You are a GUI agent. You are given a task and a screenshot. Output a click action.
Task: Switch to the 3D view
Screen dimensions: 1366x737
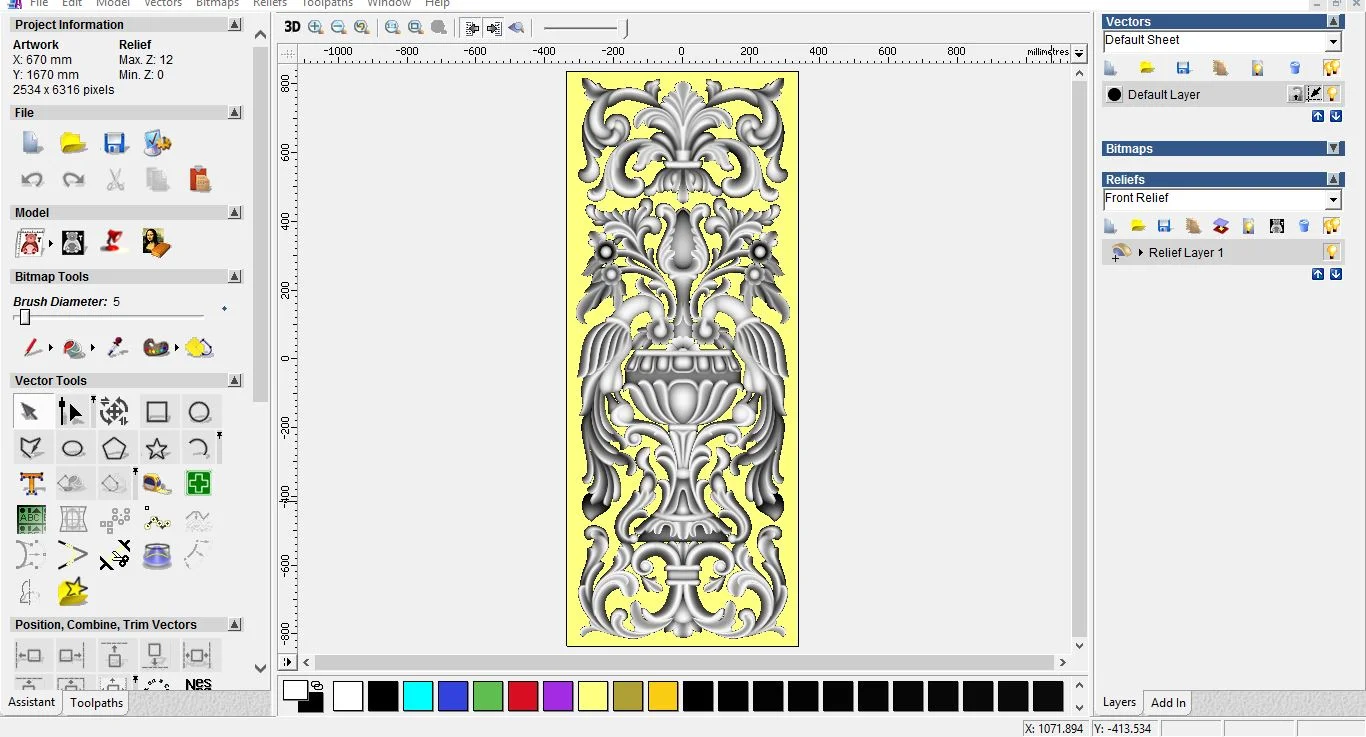pos(291,28)
